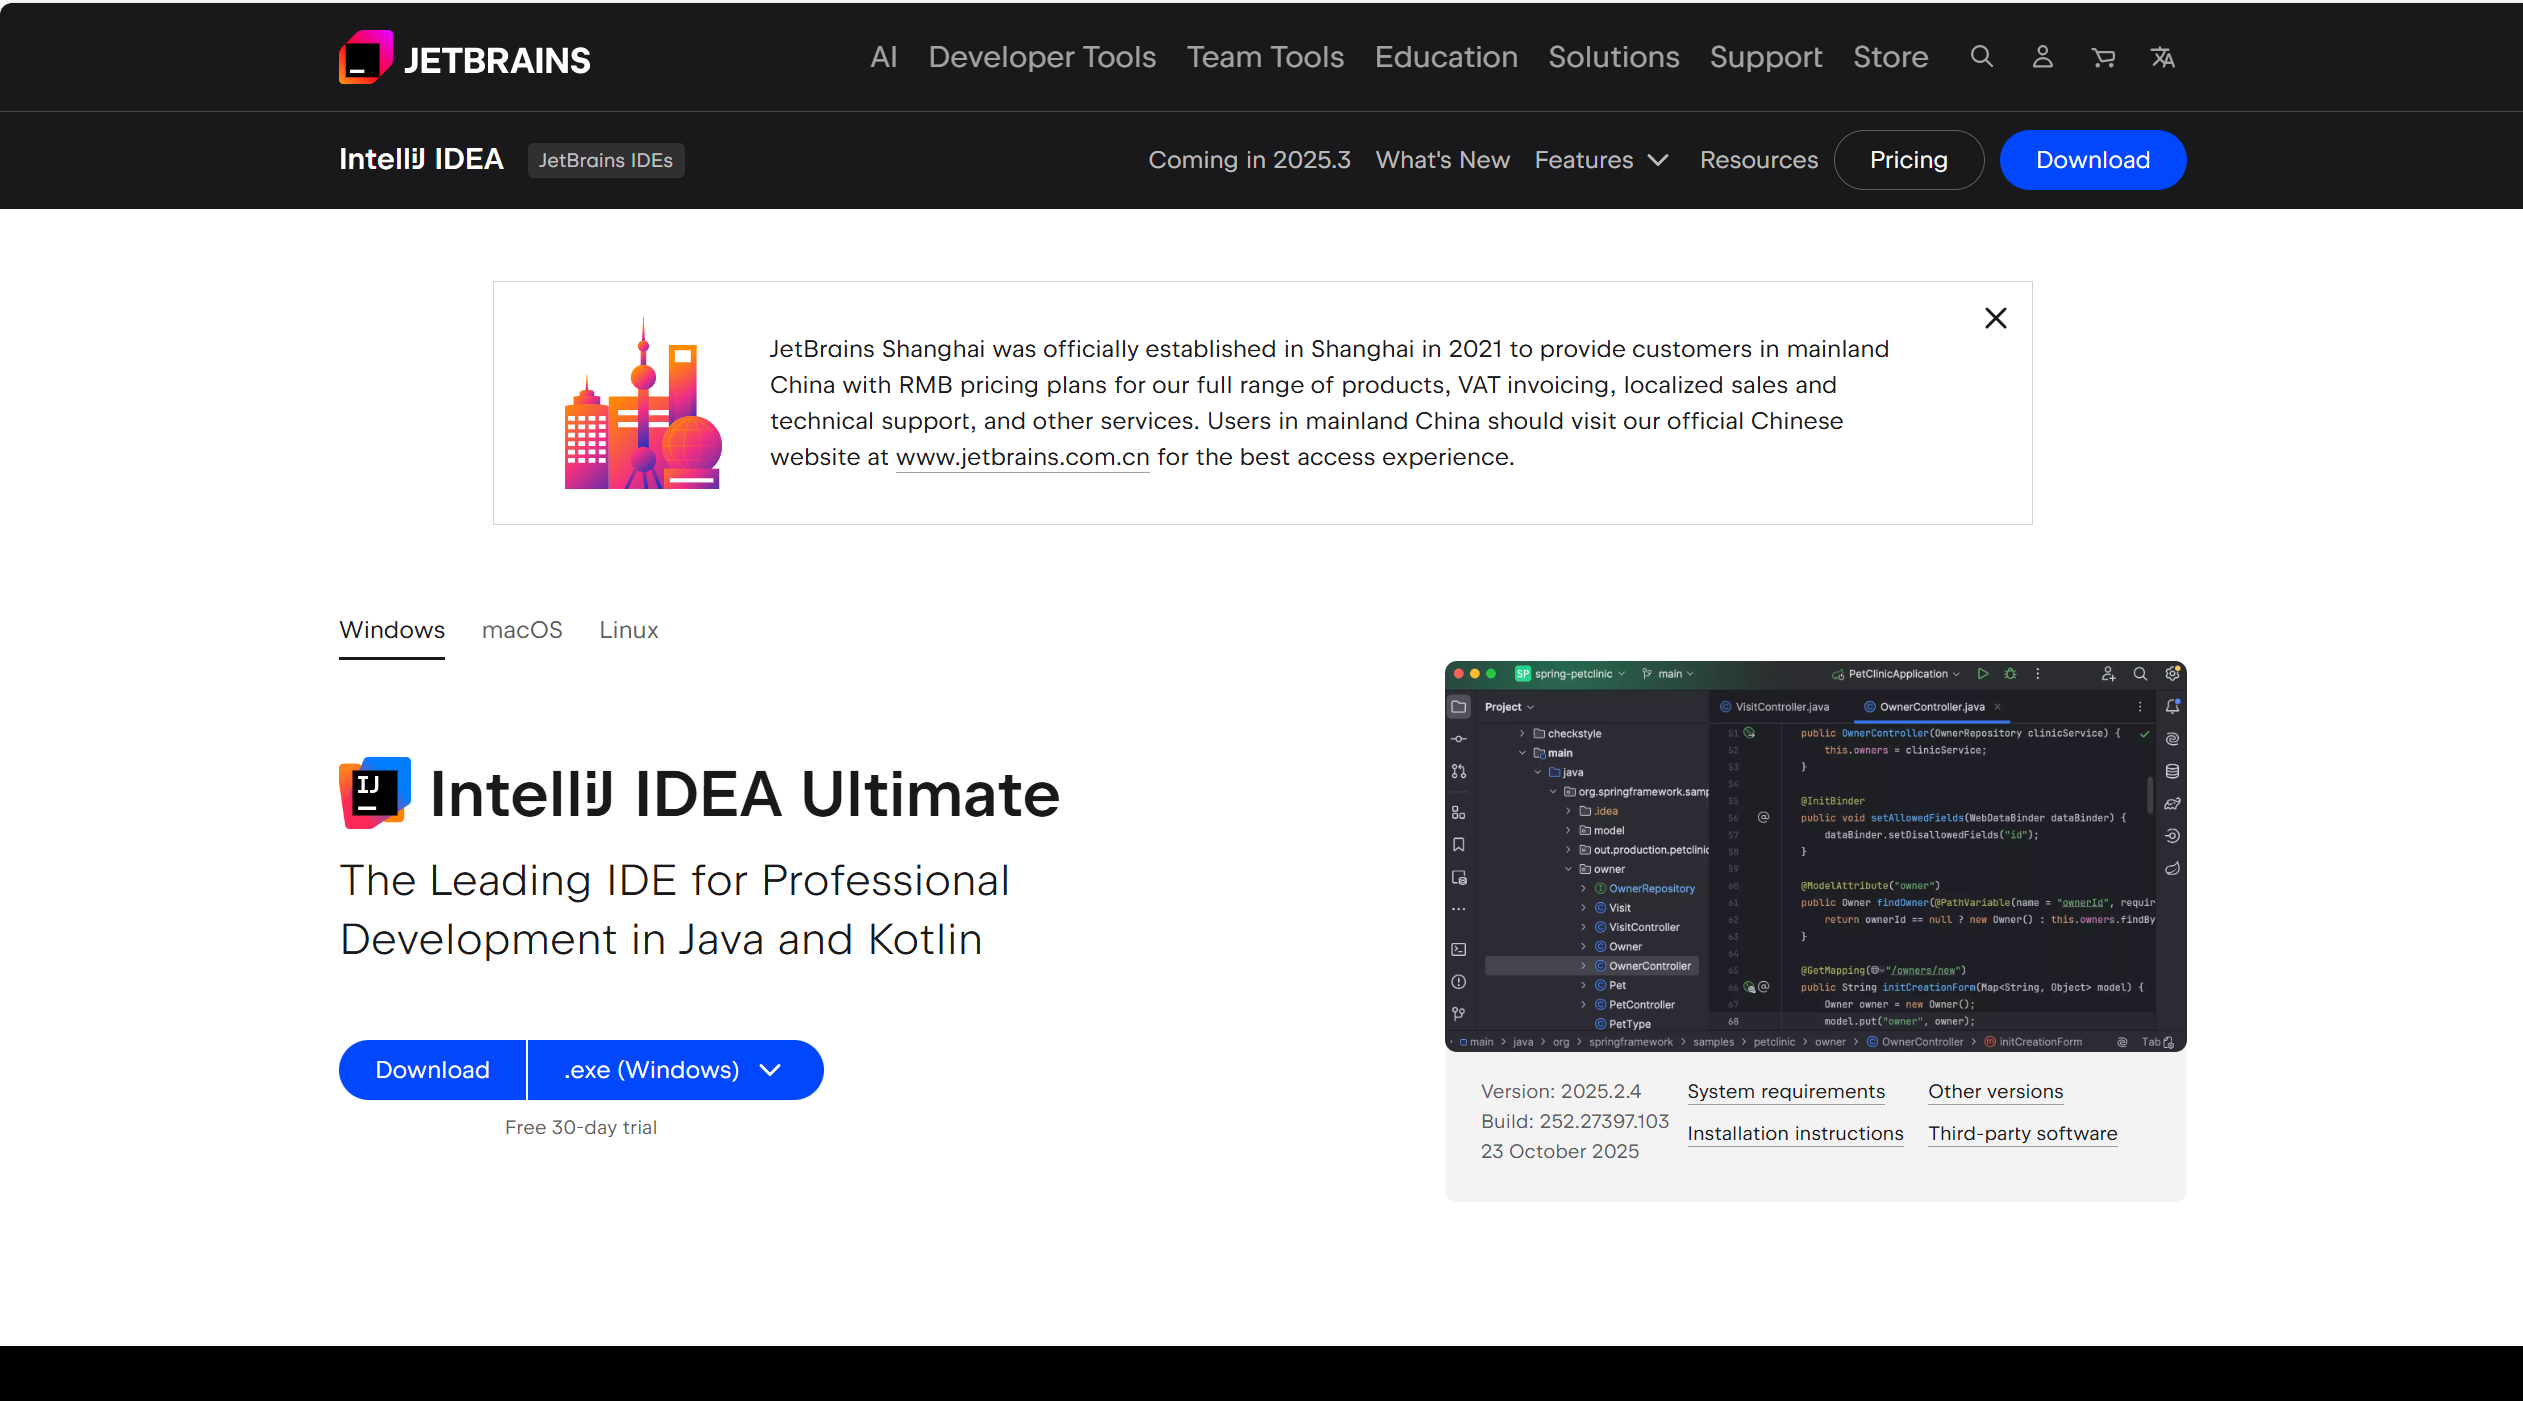This screenshot has width=2523, height=1401.
Task: Switch to the Linux tab
Action: tap(628, 630)
